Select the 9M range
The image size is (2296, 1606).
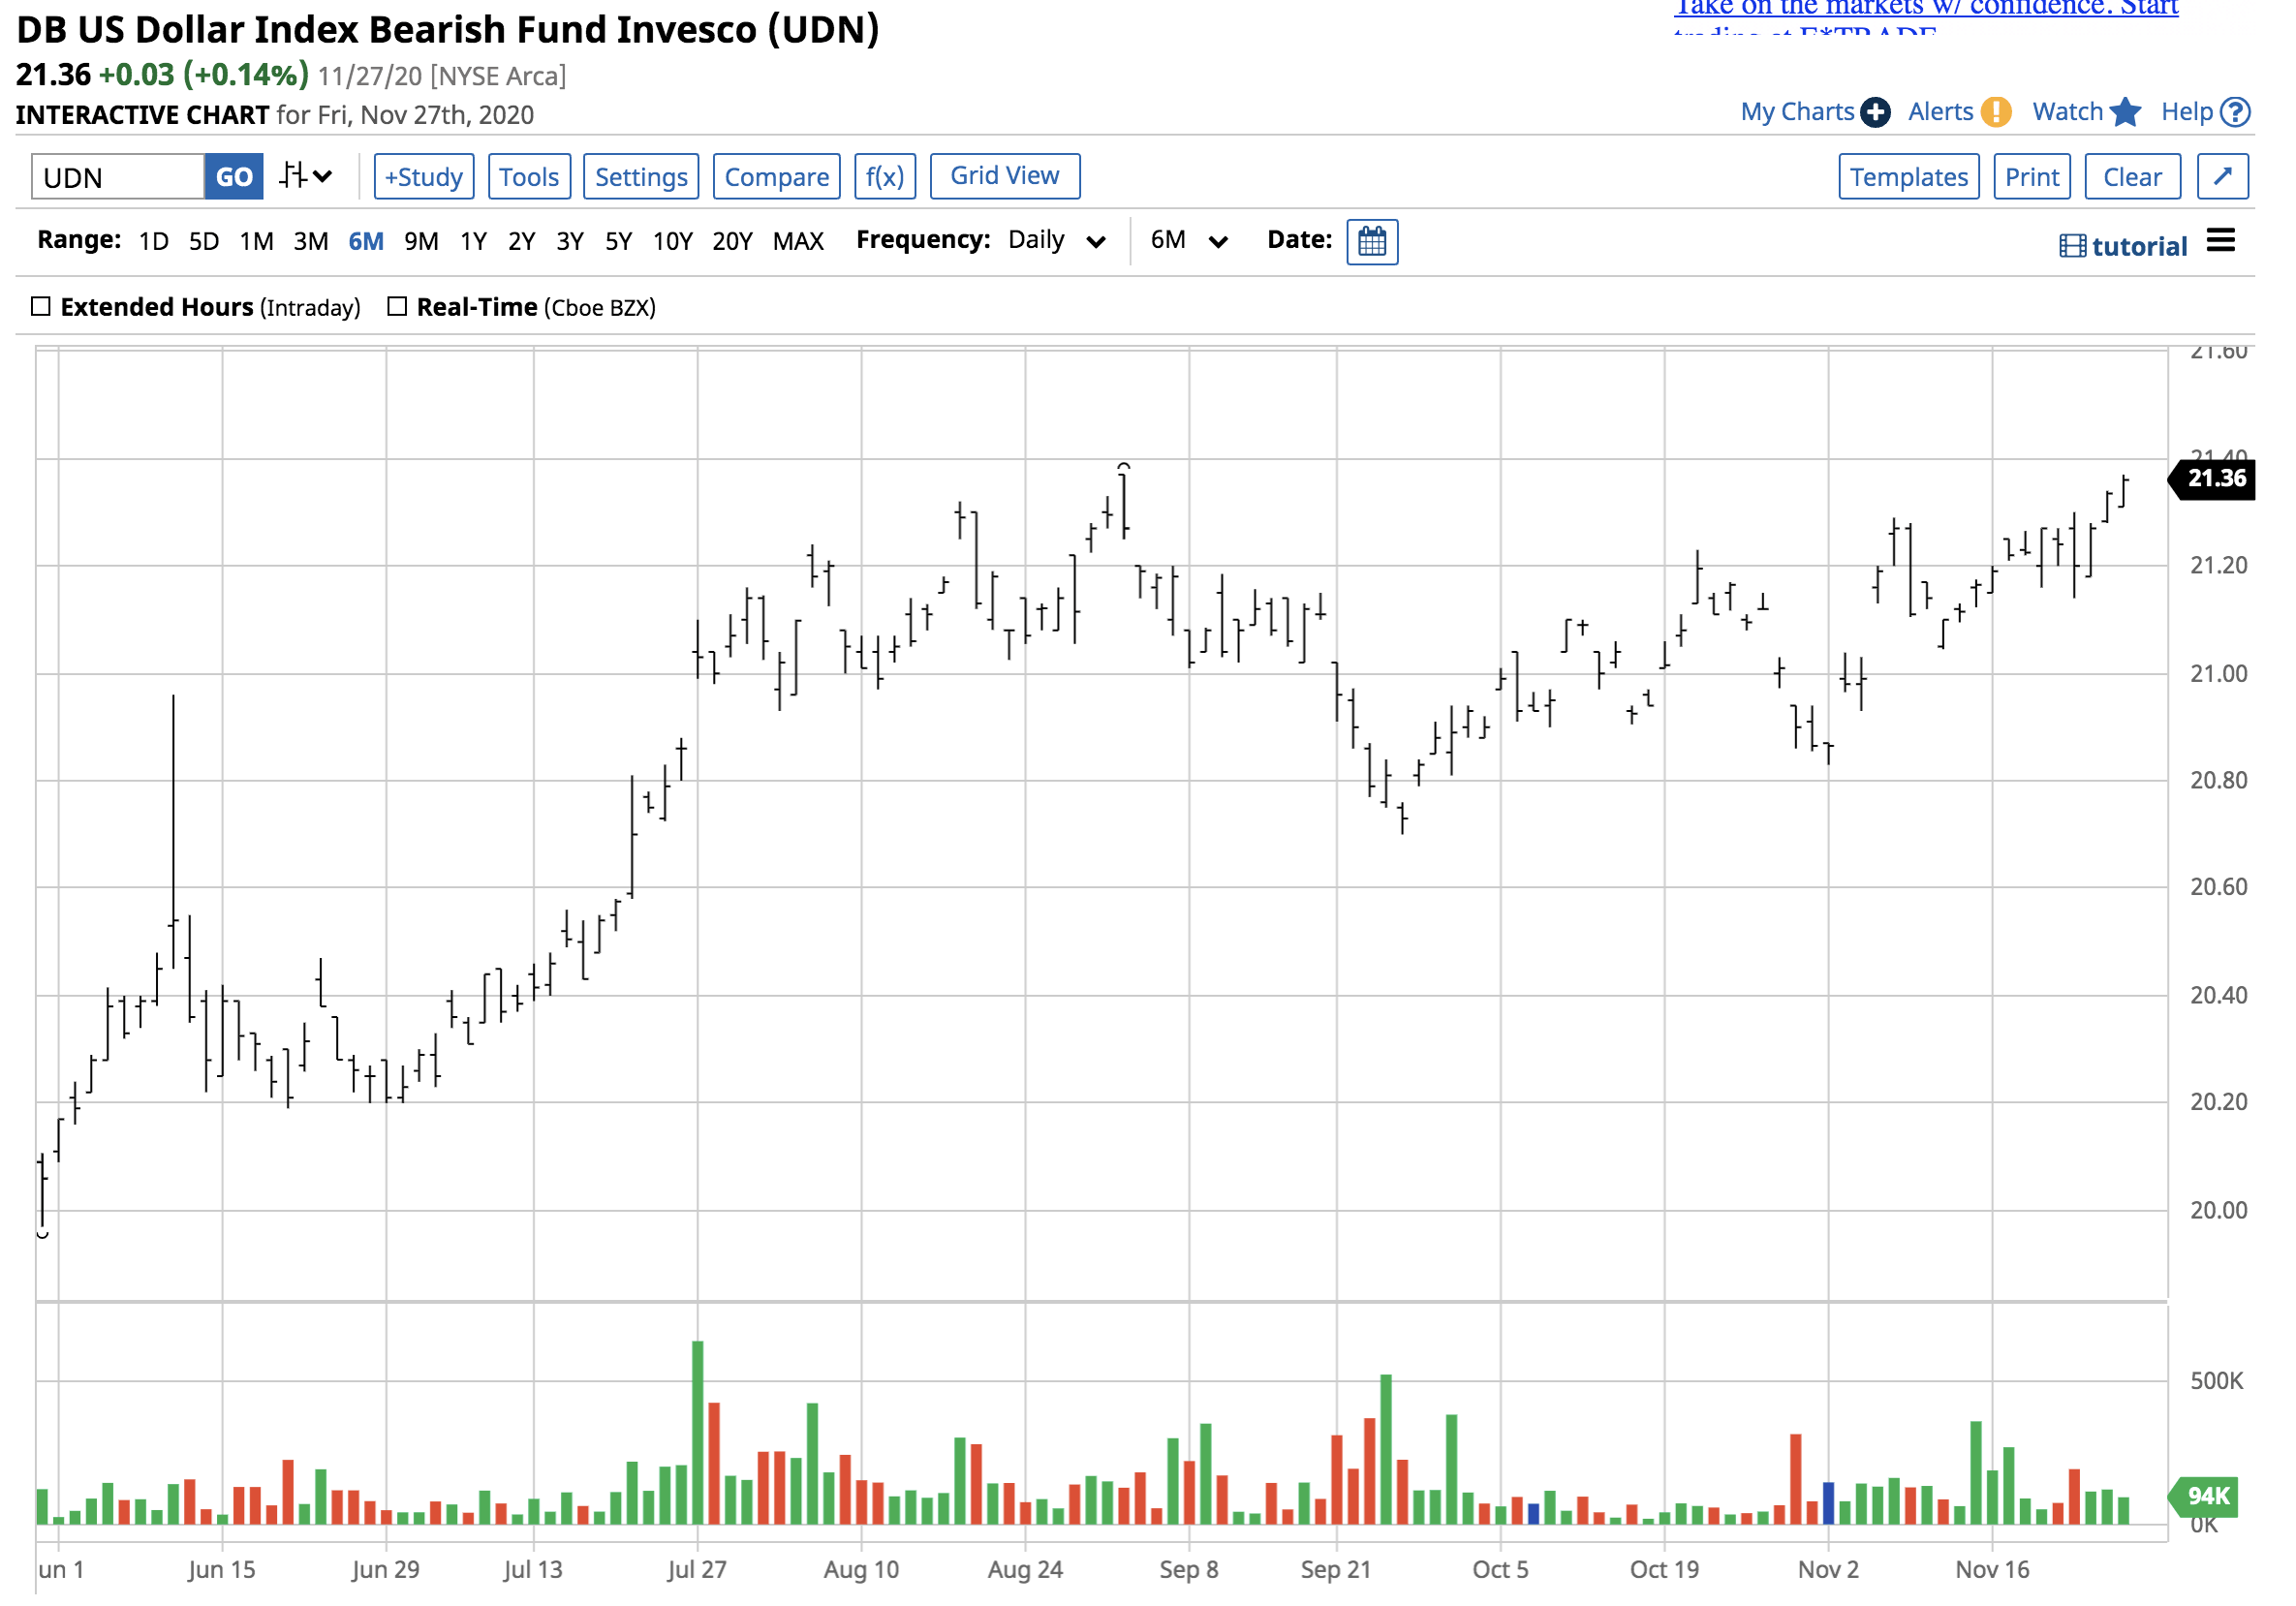pos(421,241)
